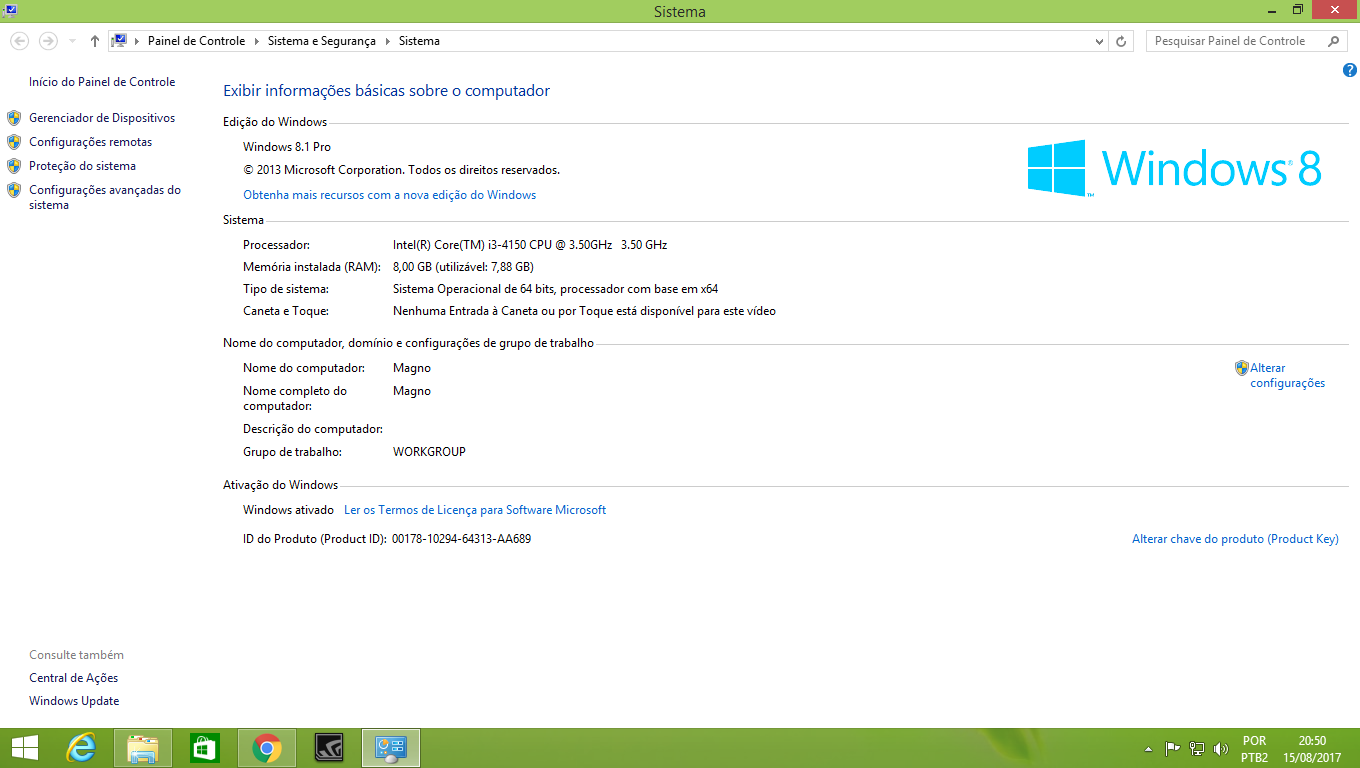
Task: Open volume speaker tray icon
Action: click(x=1220, y=748)
